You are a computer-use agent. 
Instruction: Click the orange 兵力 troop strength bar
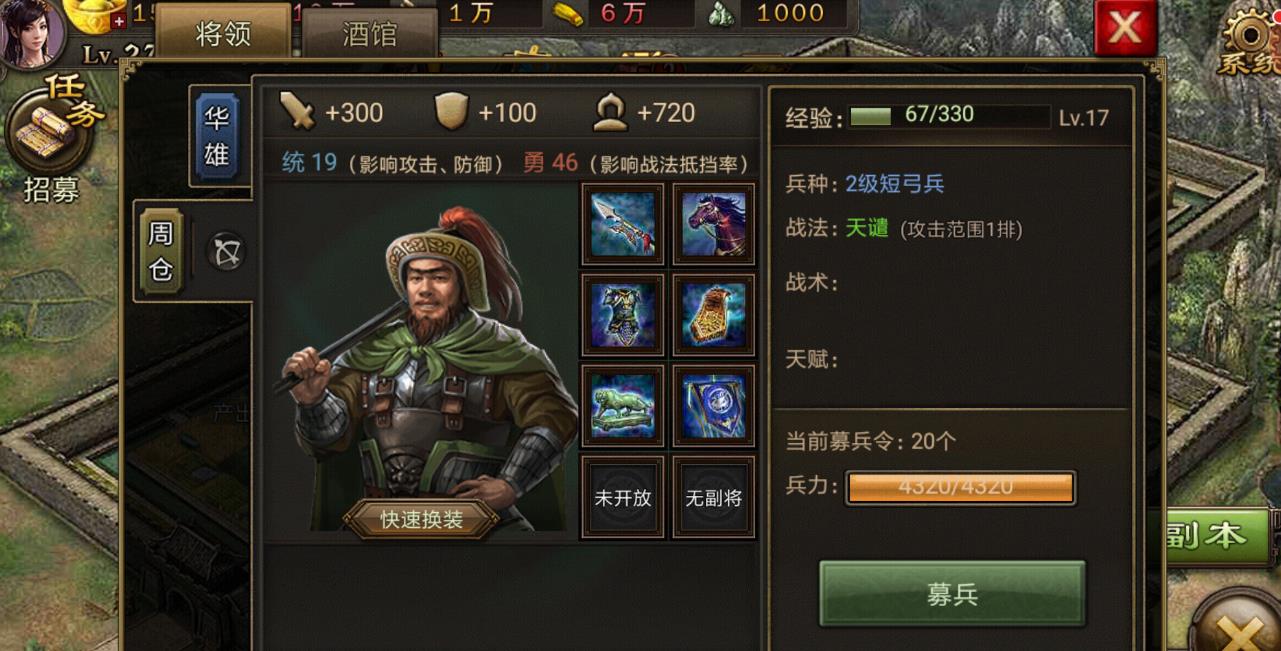pyautogui.click(x=960, y=488)
